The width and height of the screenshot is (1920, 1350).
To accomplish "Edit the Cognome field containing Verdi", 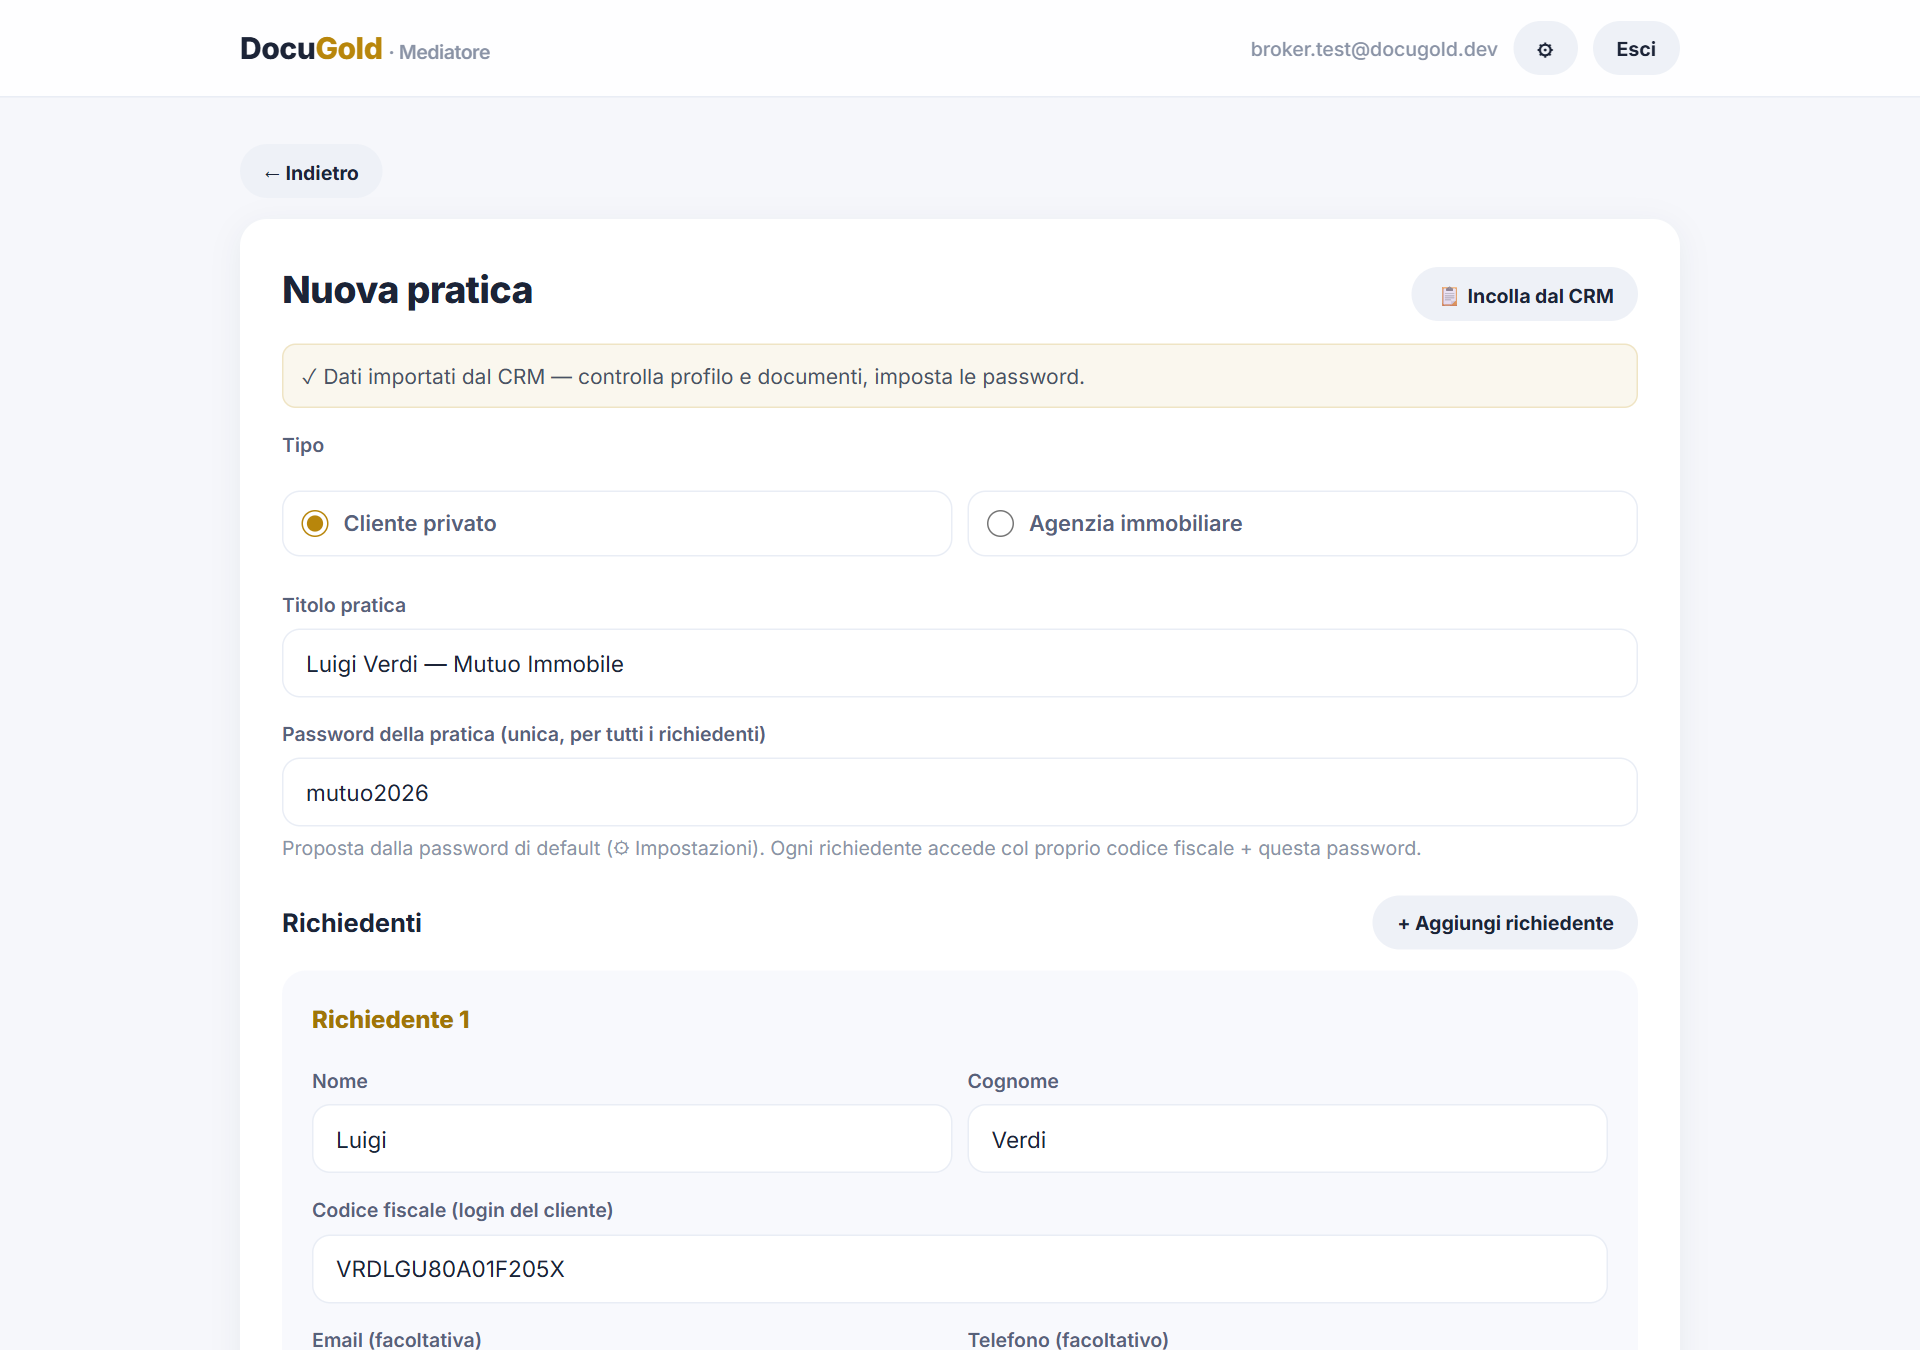I will point(1287,1140).
